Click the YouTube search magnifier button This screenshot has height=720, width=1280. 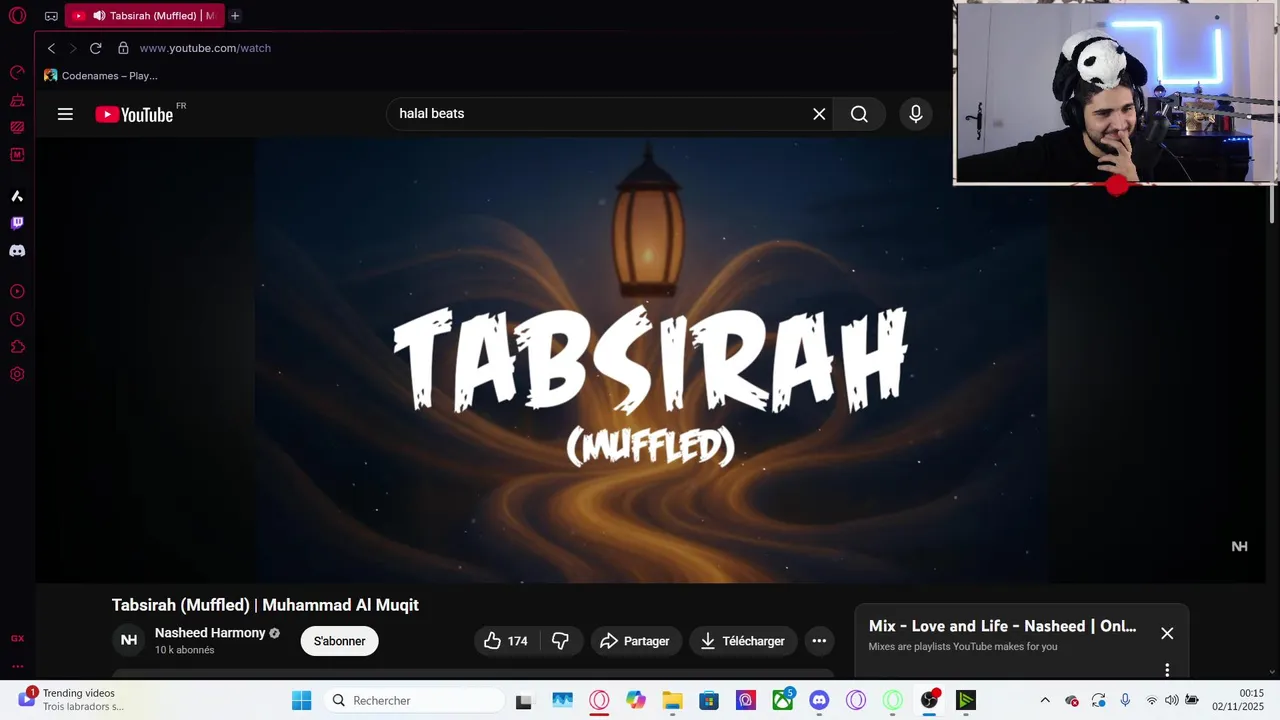859,114
